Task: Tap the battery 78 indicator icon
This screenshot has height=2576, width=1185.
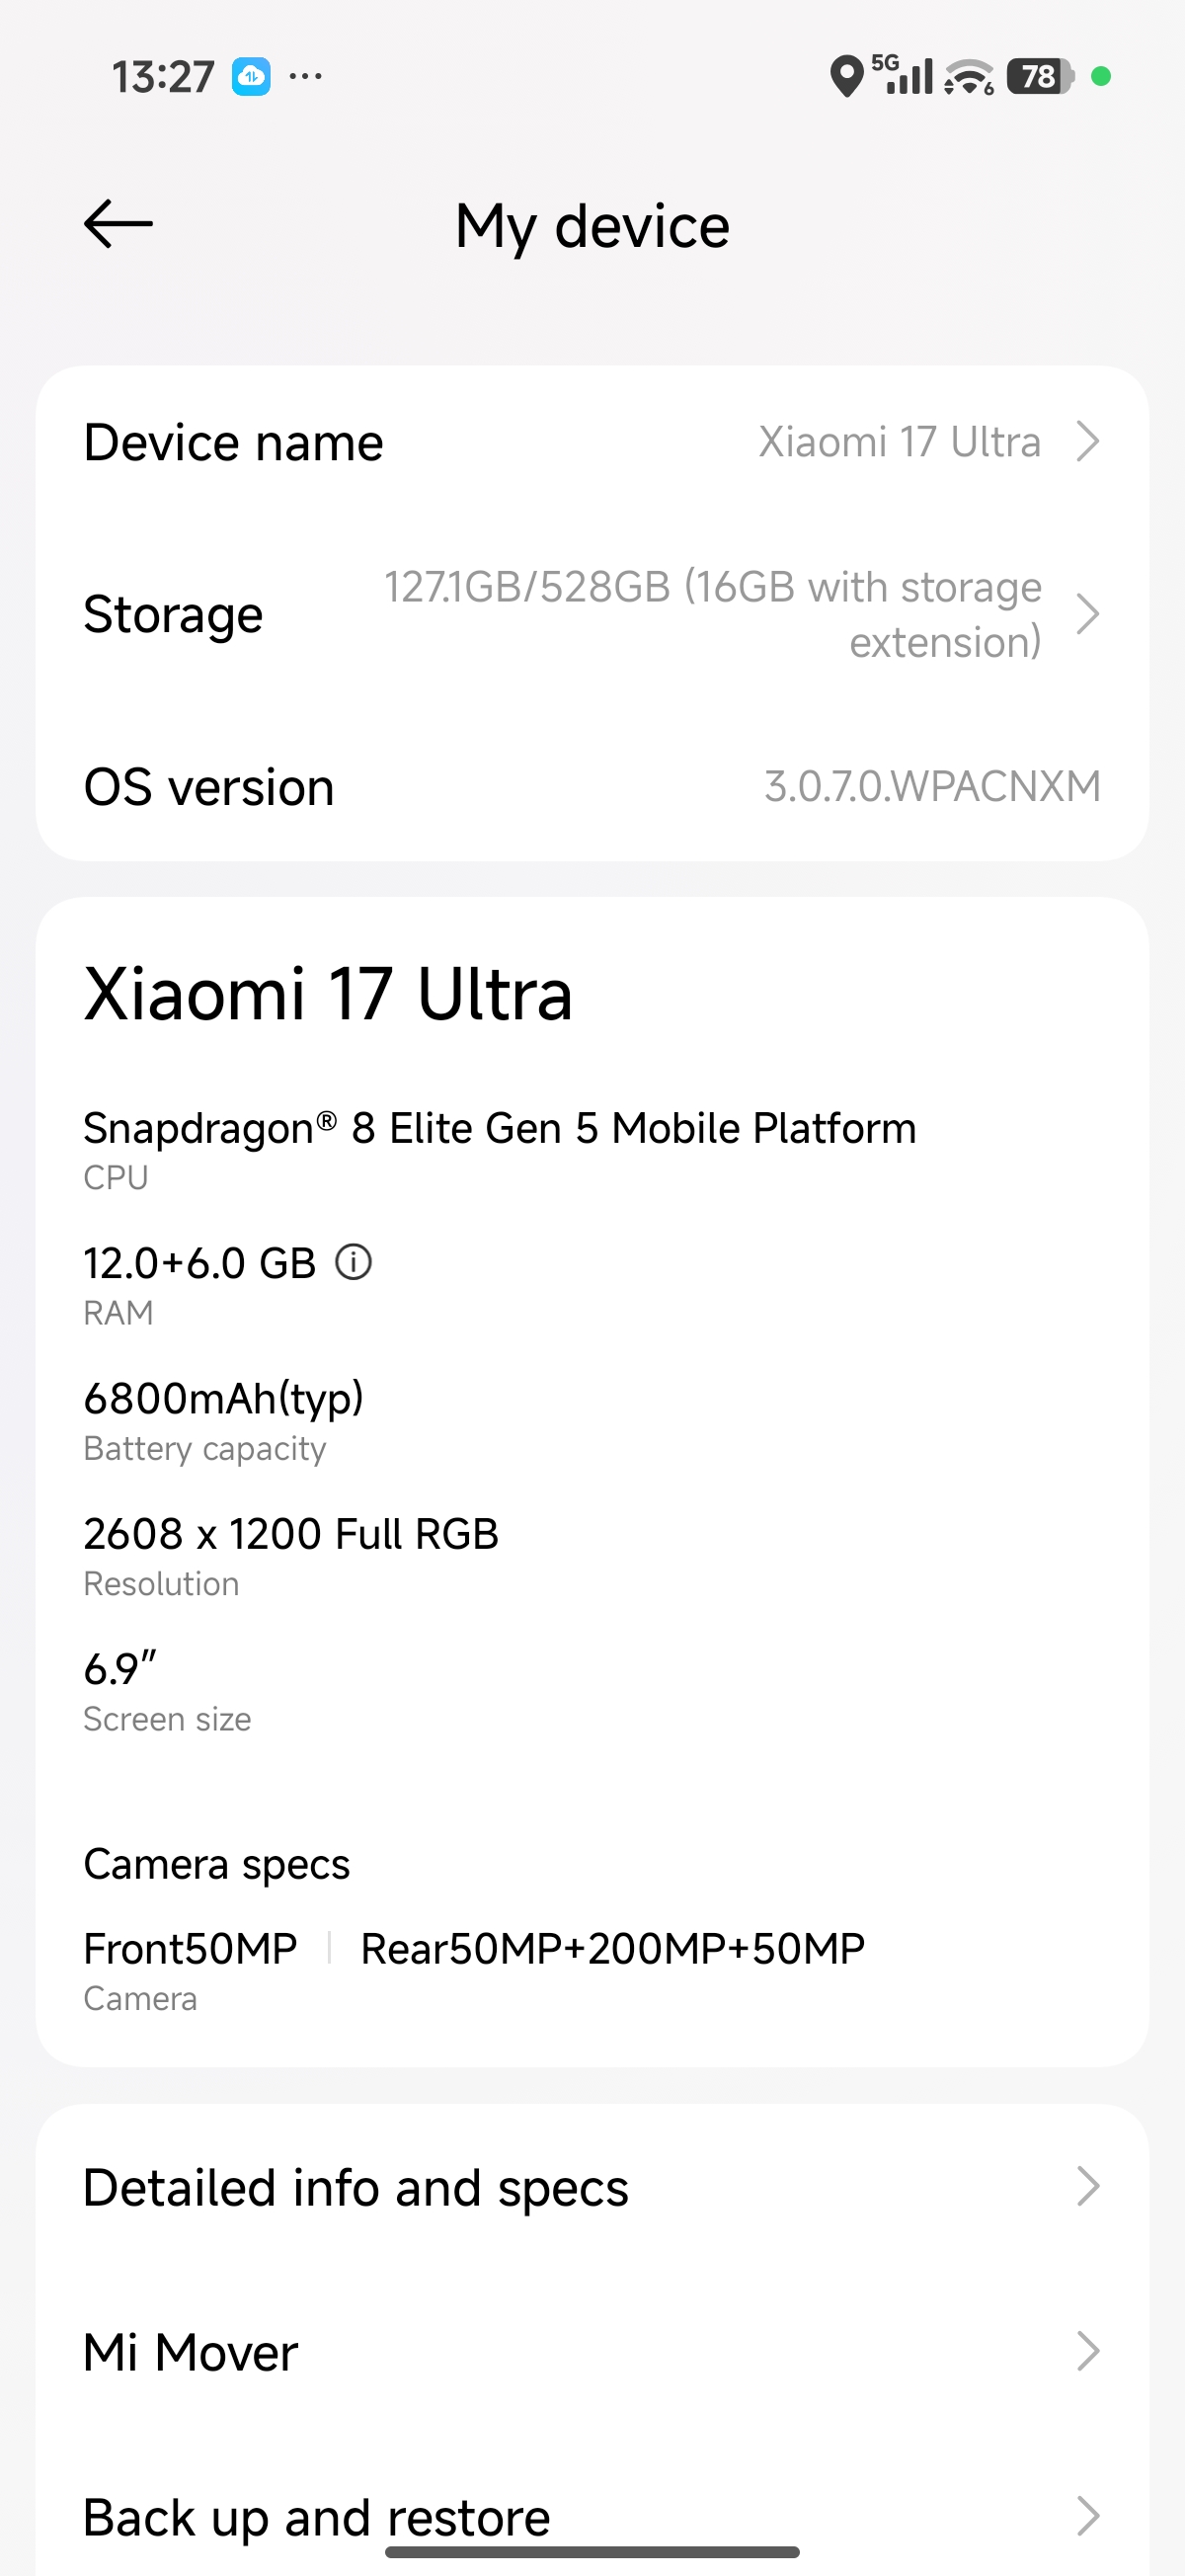Action: pos(1040,76)
